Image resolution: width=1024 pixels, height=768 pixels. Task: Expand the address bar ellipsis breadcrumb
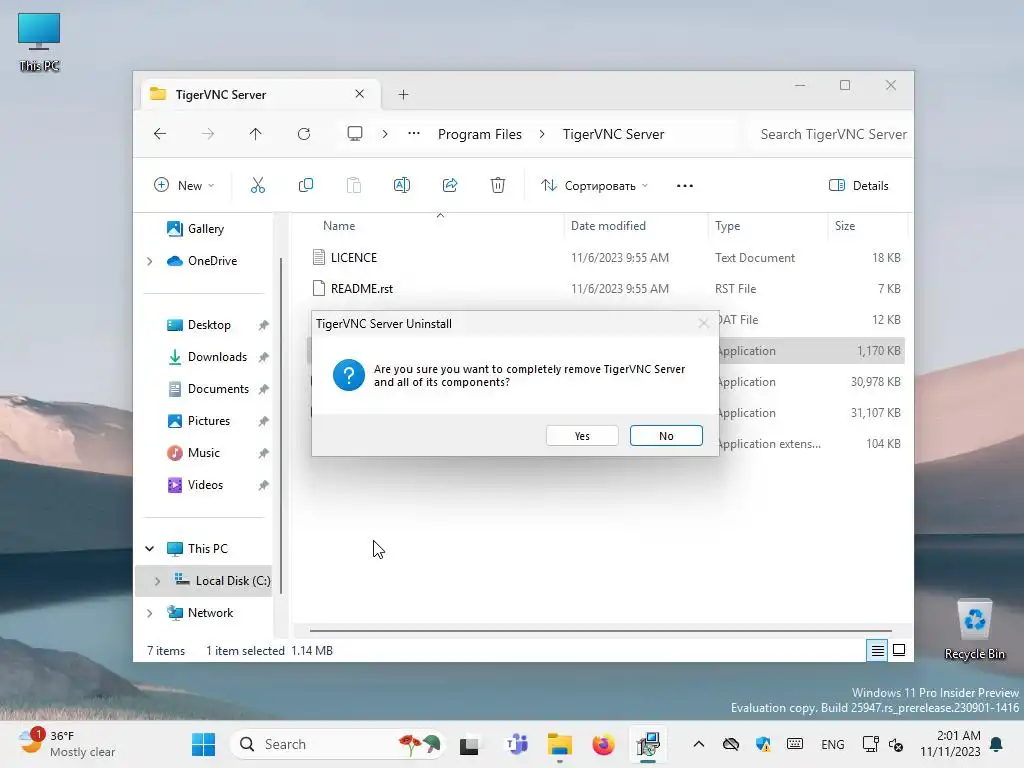(x=413, y=134)
